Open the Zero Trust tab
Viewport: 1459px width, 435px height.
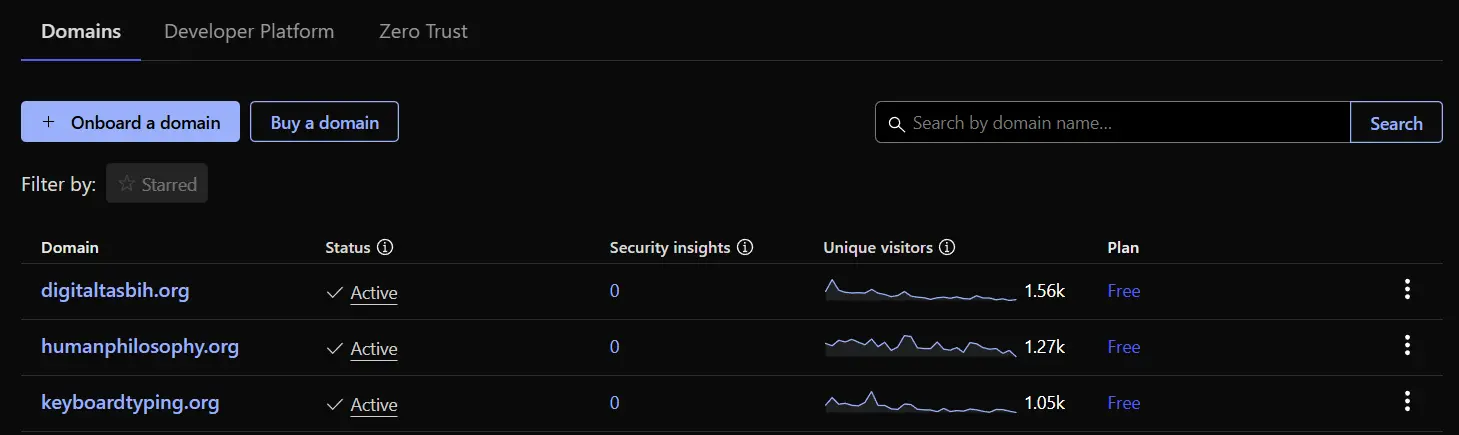[423, 31]
